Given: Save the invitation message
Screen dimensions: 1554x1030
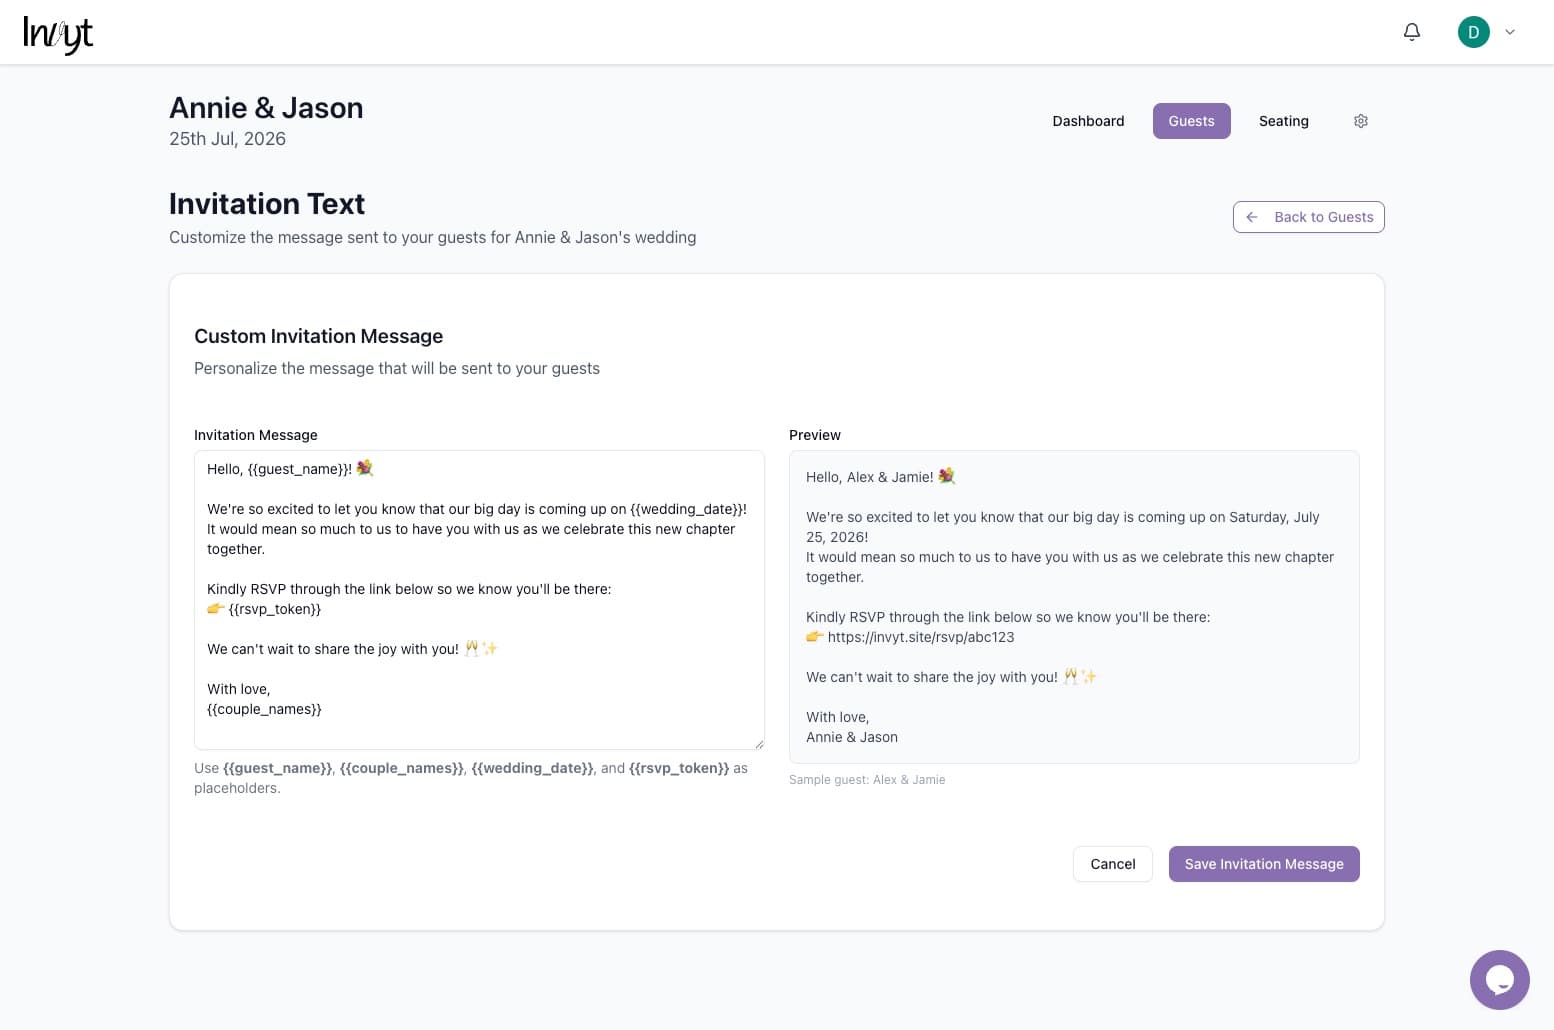Looking at the screenshot, I should [1263, 863].
